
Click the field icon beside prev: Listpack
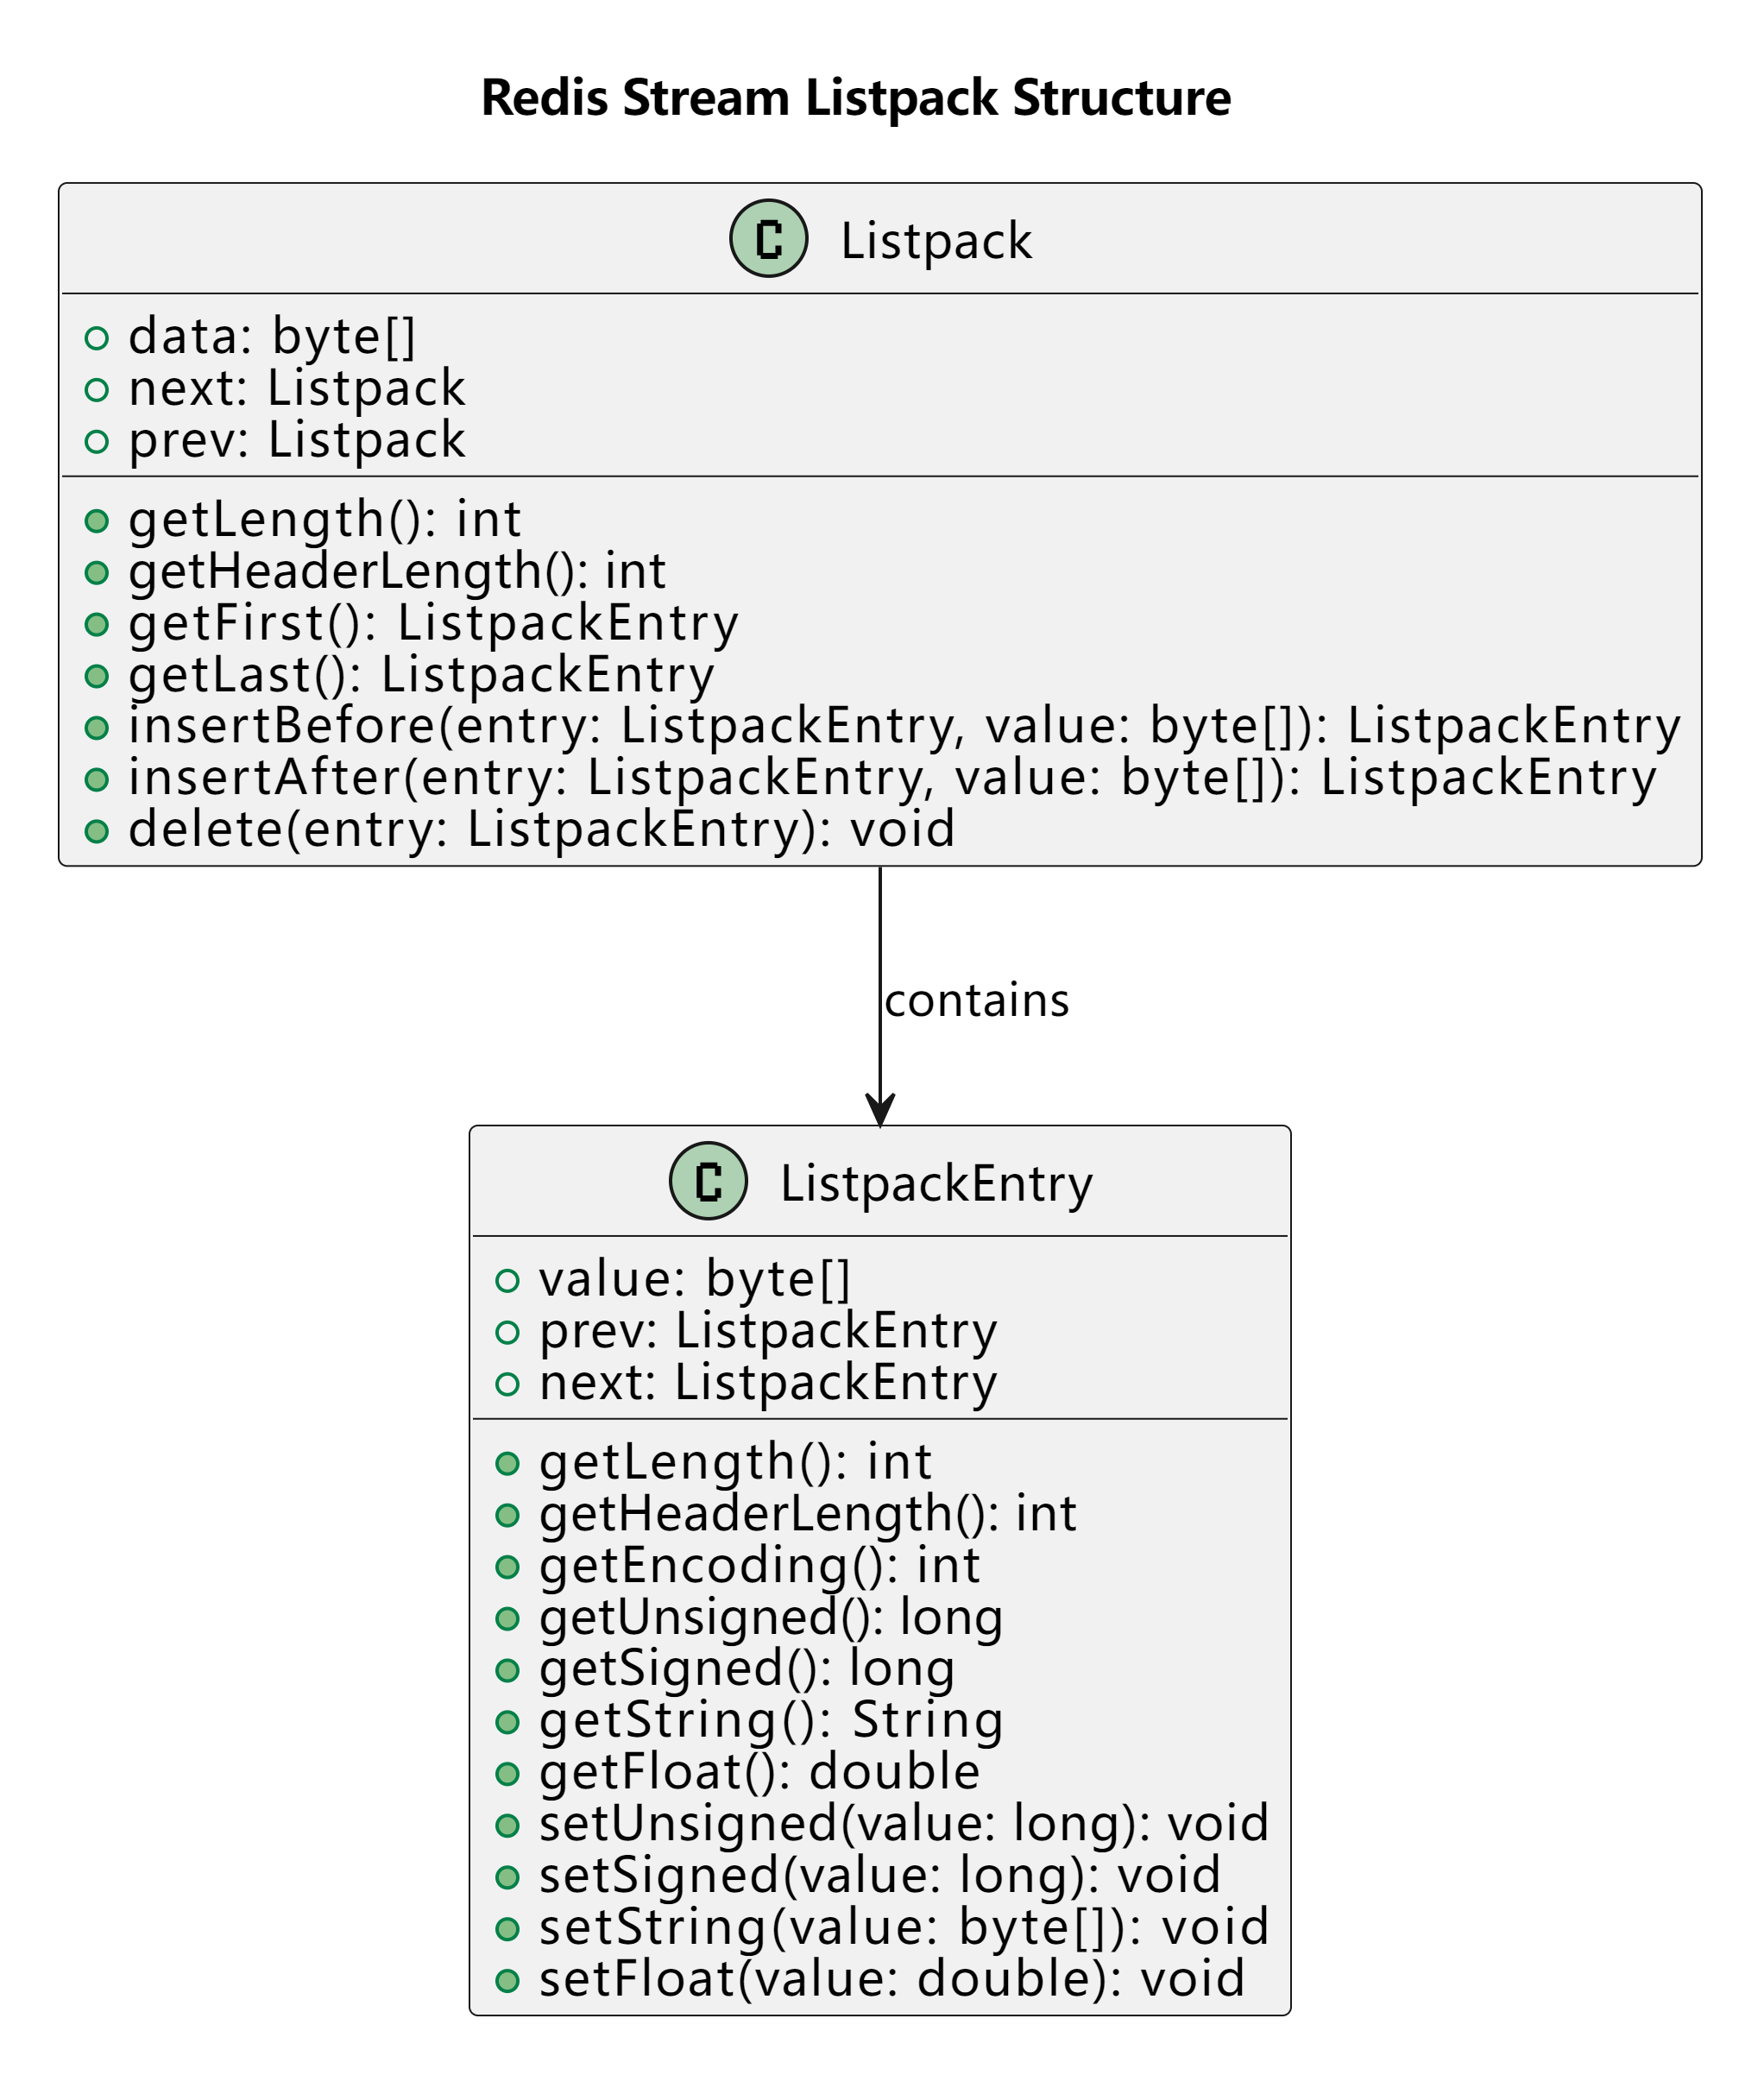97,441
